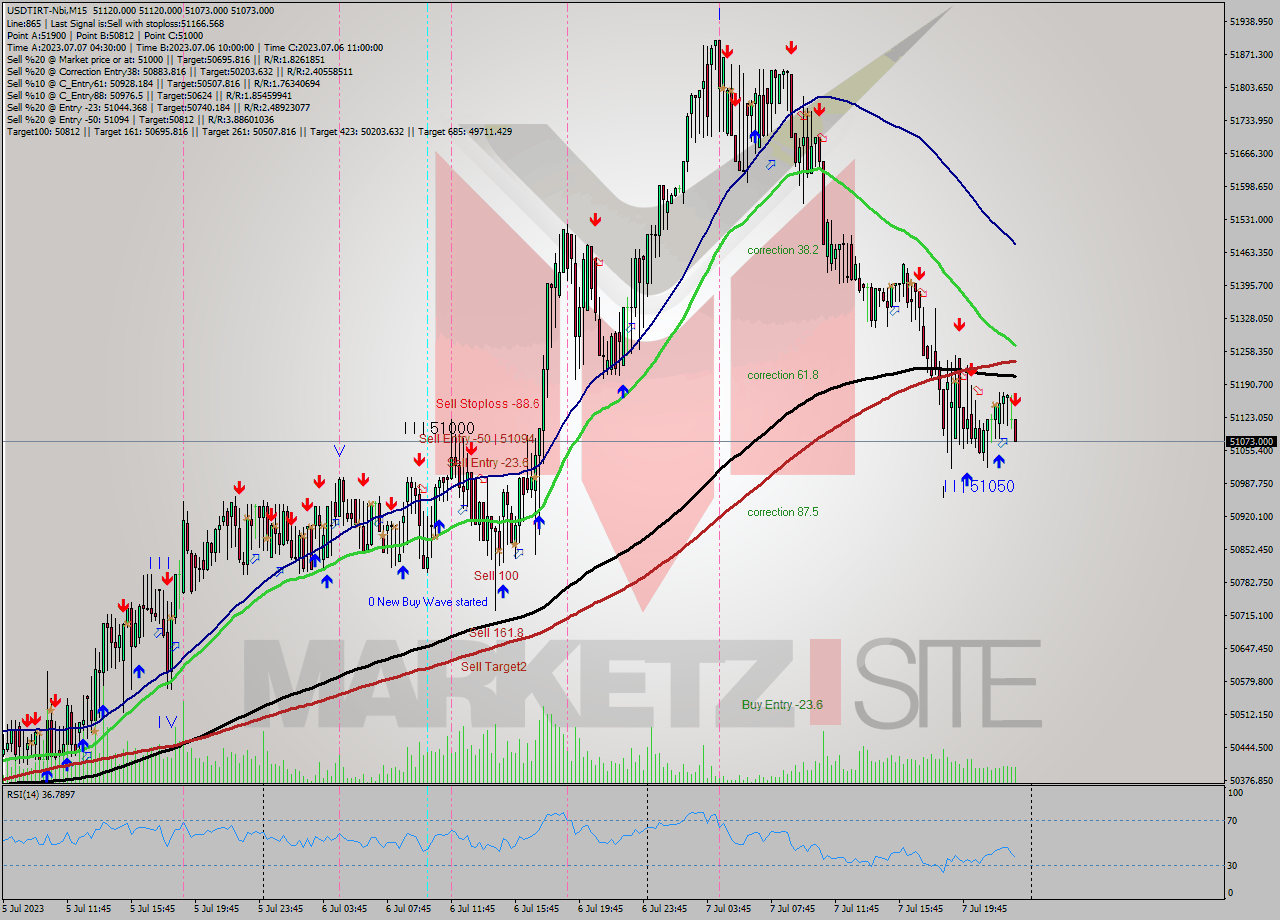
Task: Click the 'correction 38.2' level label
Action: pos(782,250)
